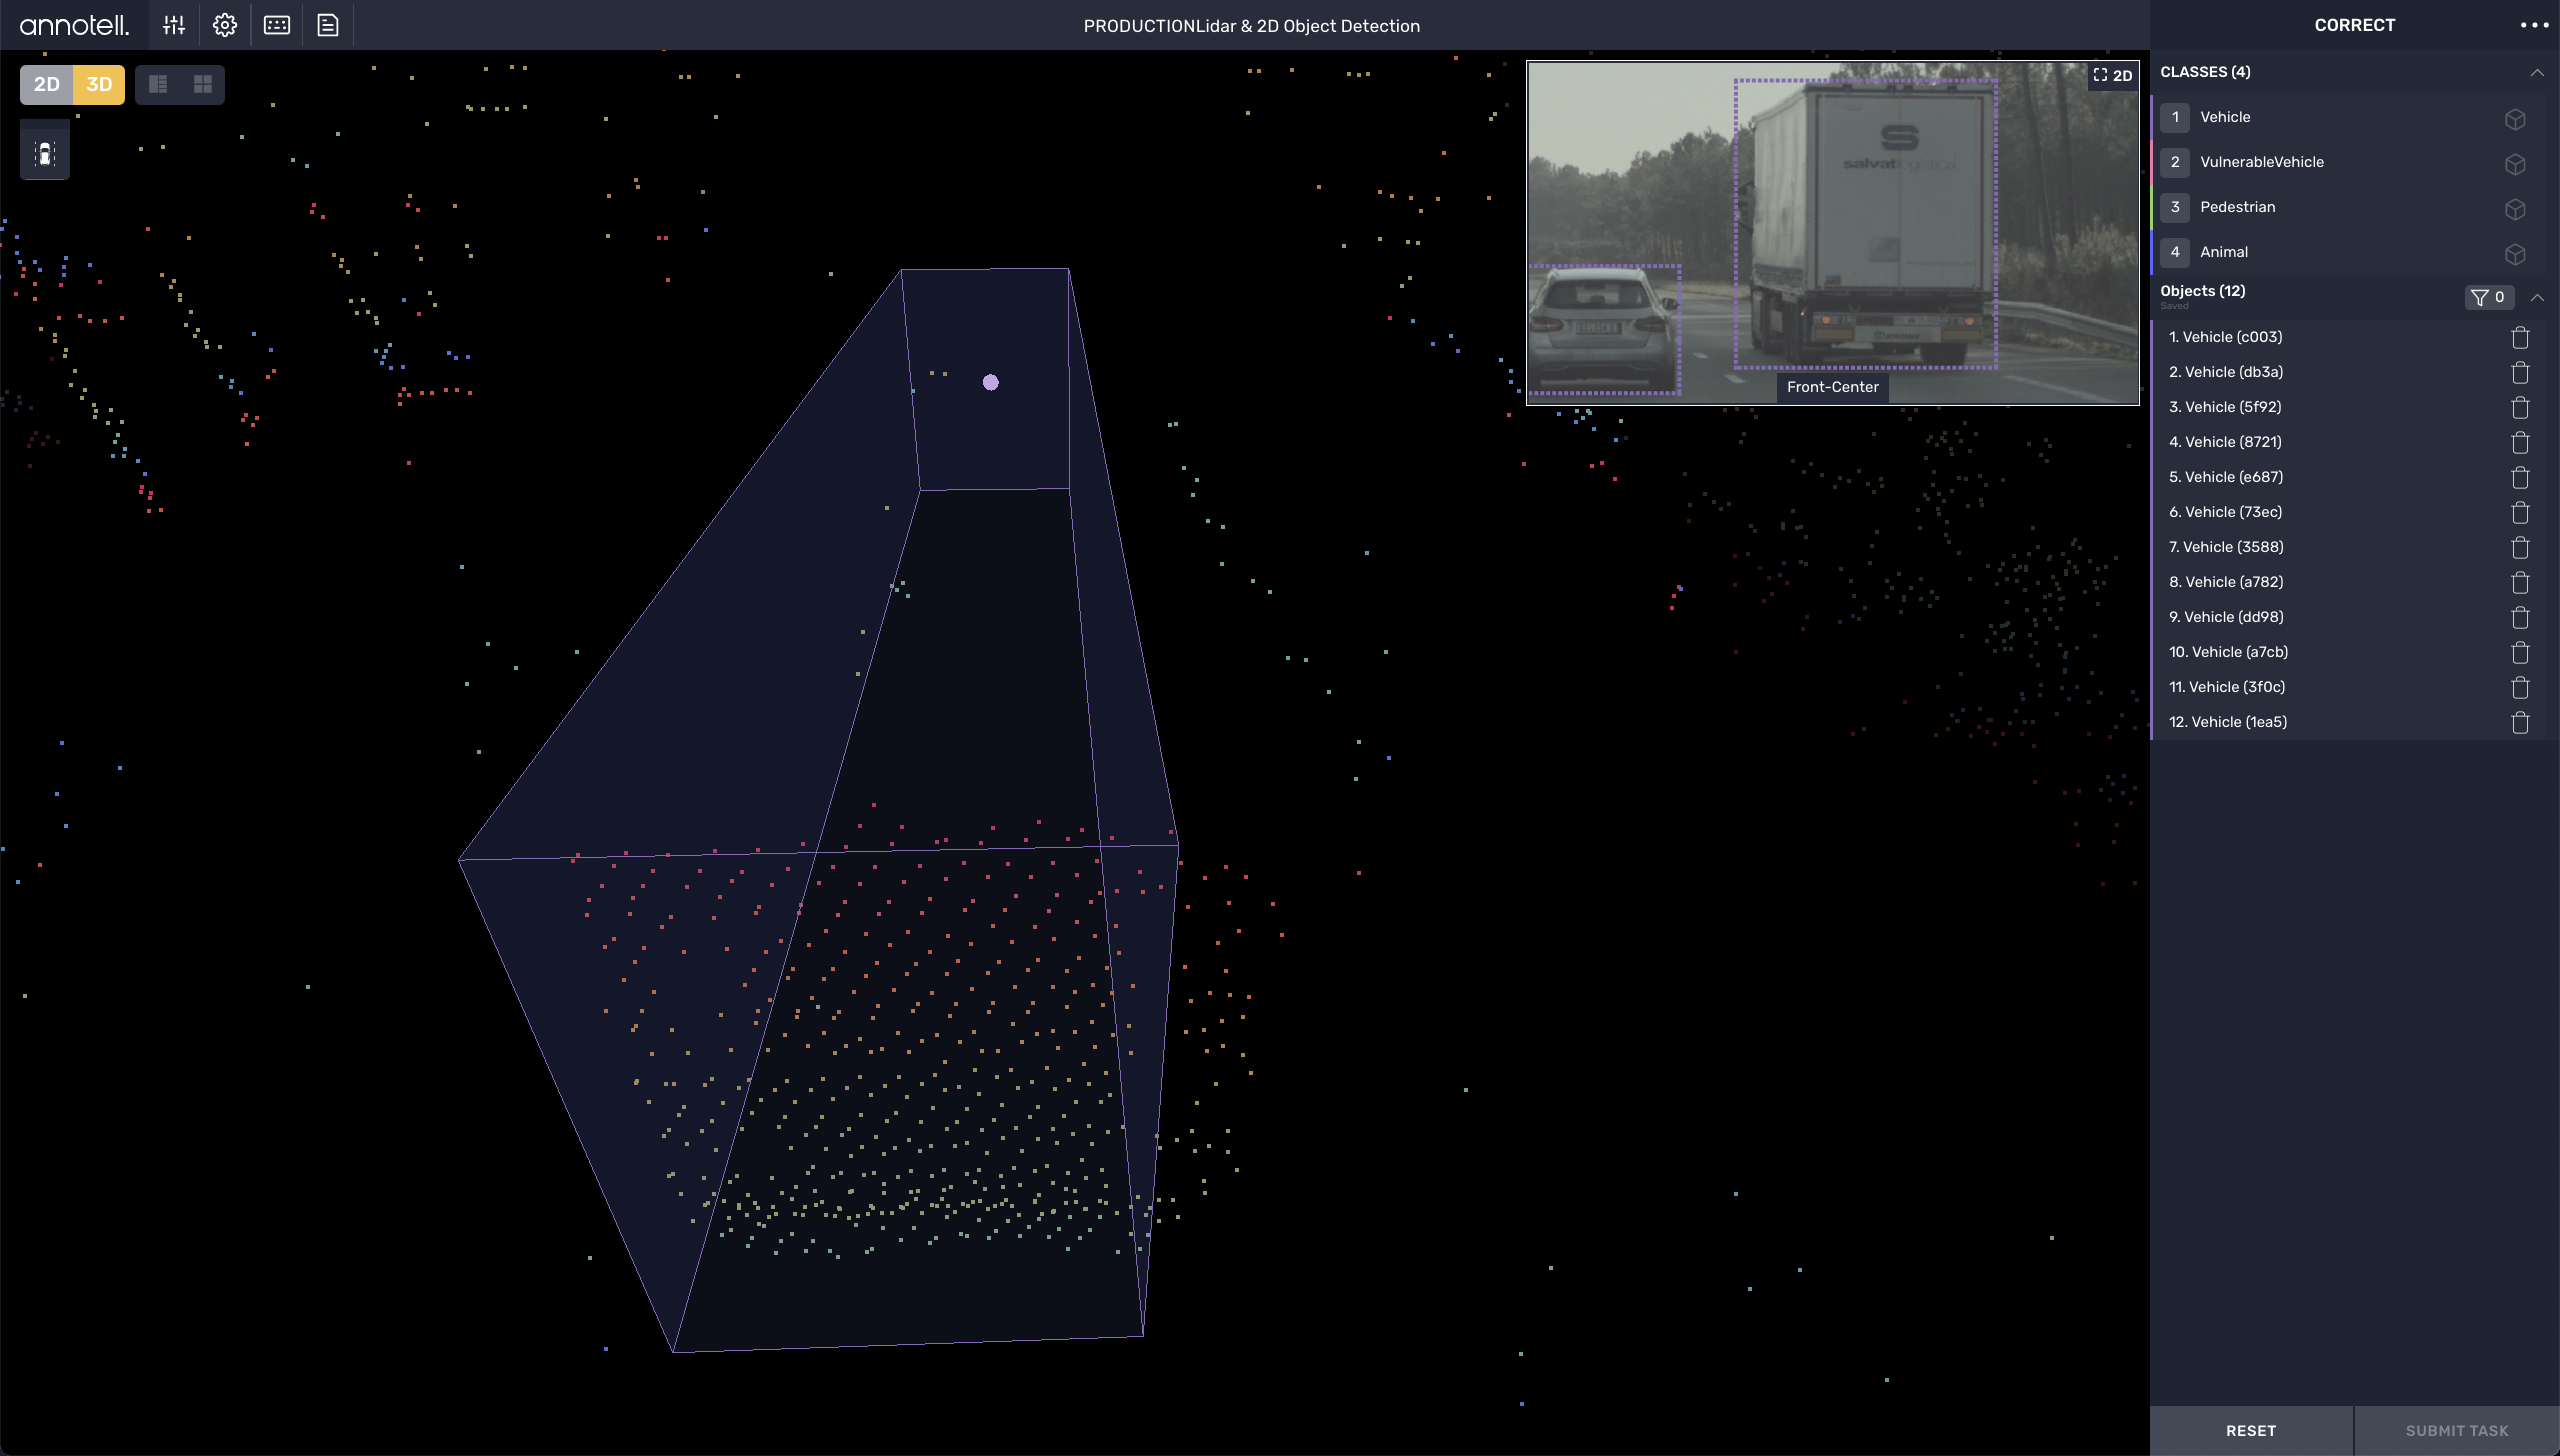
Task: Expand the Front-Center camera to 2D fullscreen
Action: click(2113, 75)
